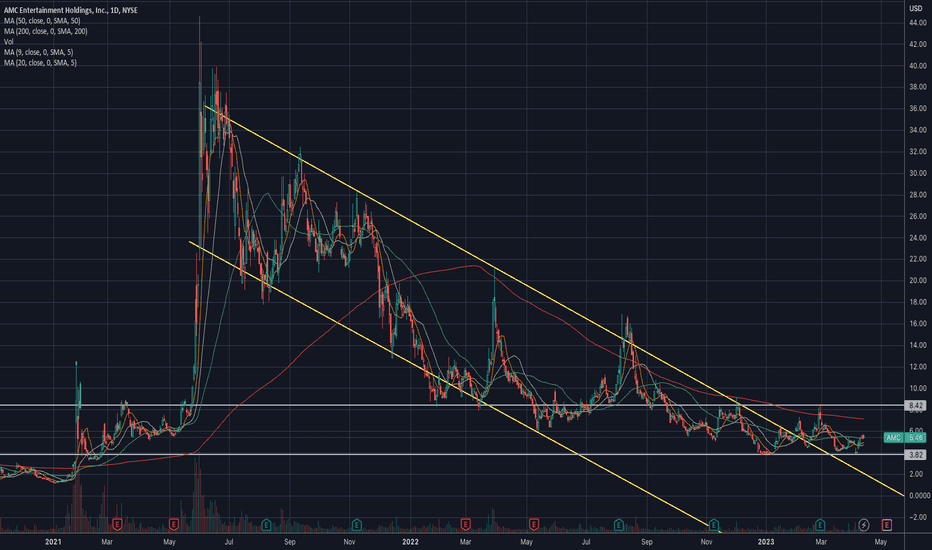The height and width of the screenshot is (550, 932).
Task: Click the red earnings marker near Mar 2021
Action: click(x=118, y=524)
